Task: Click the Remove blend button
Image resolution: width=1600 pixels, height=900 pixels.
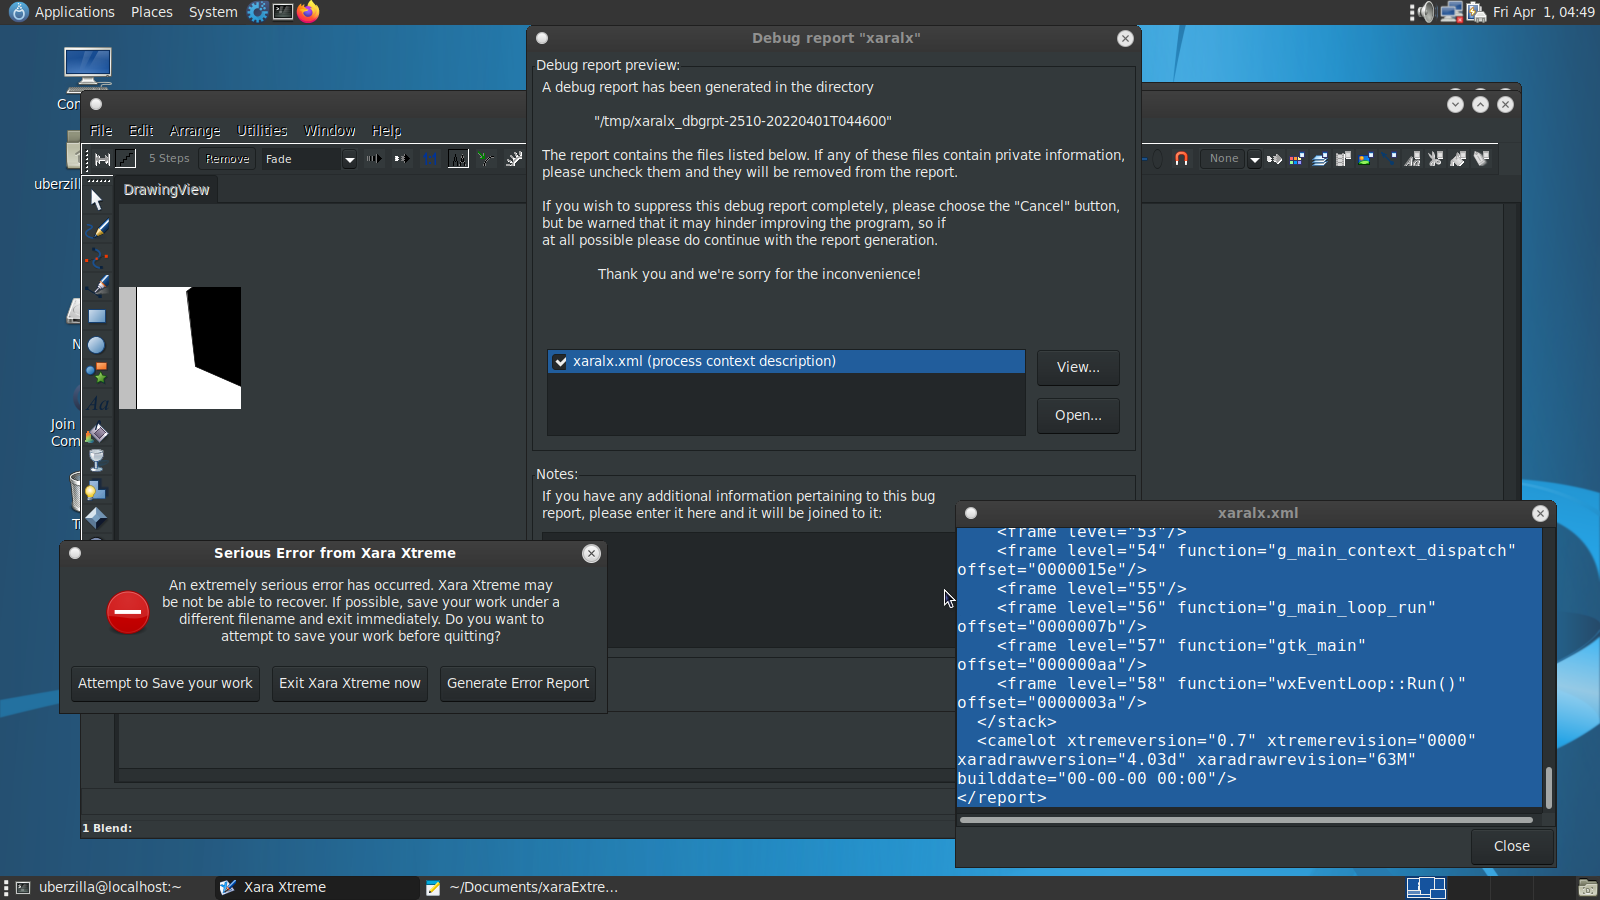Action: click(x=228, y=159)
